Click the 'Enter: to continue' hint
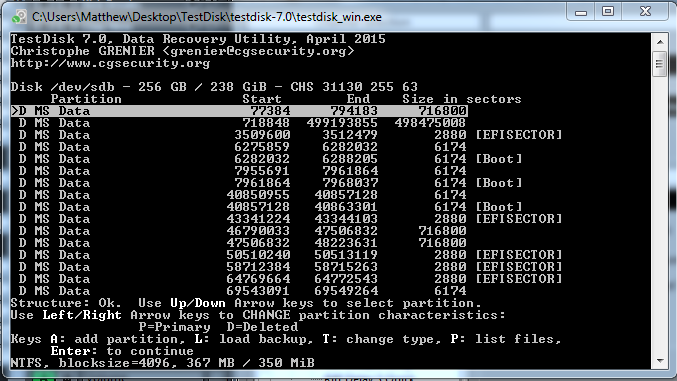 coord(122,351)
